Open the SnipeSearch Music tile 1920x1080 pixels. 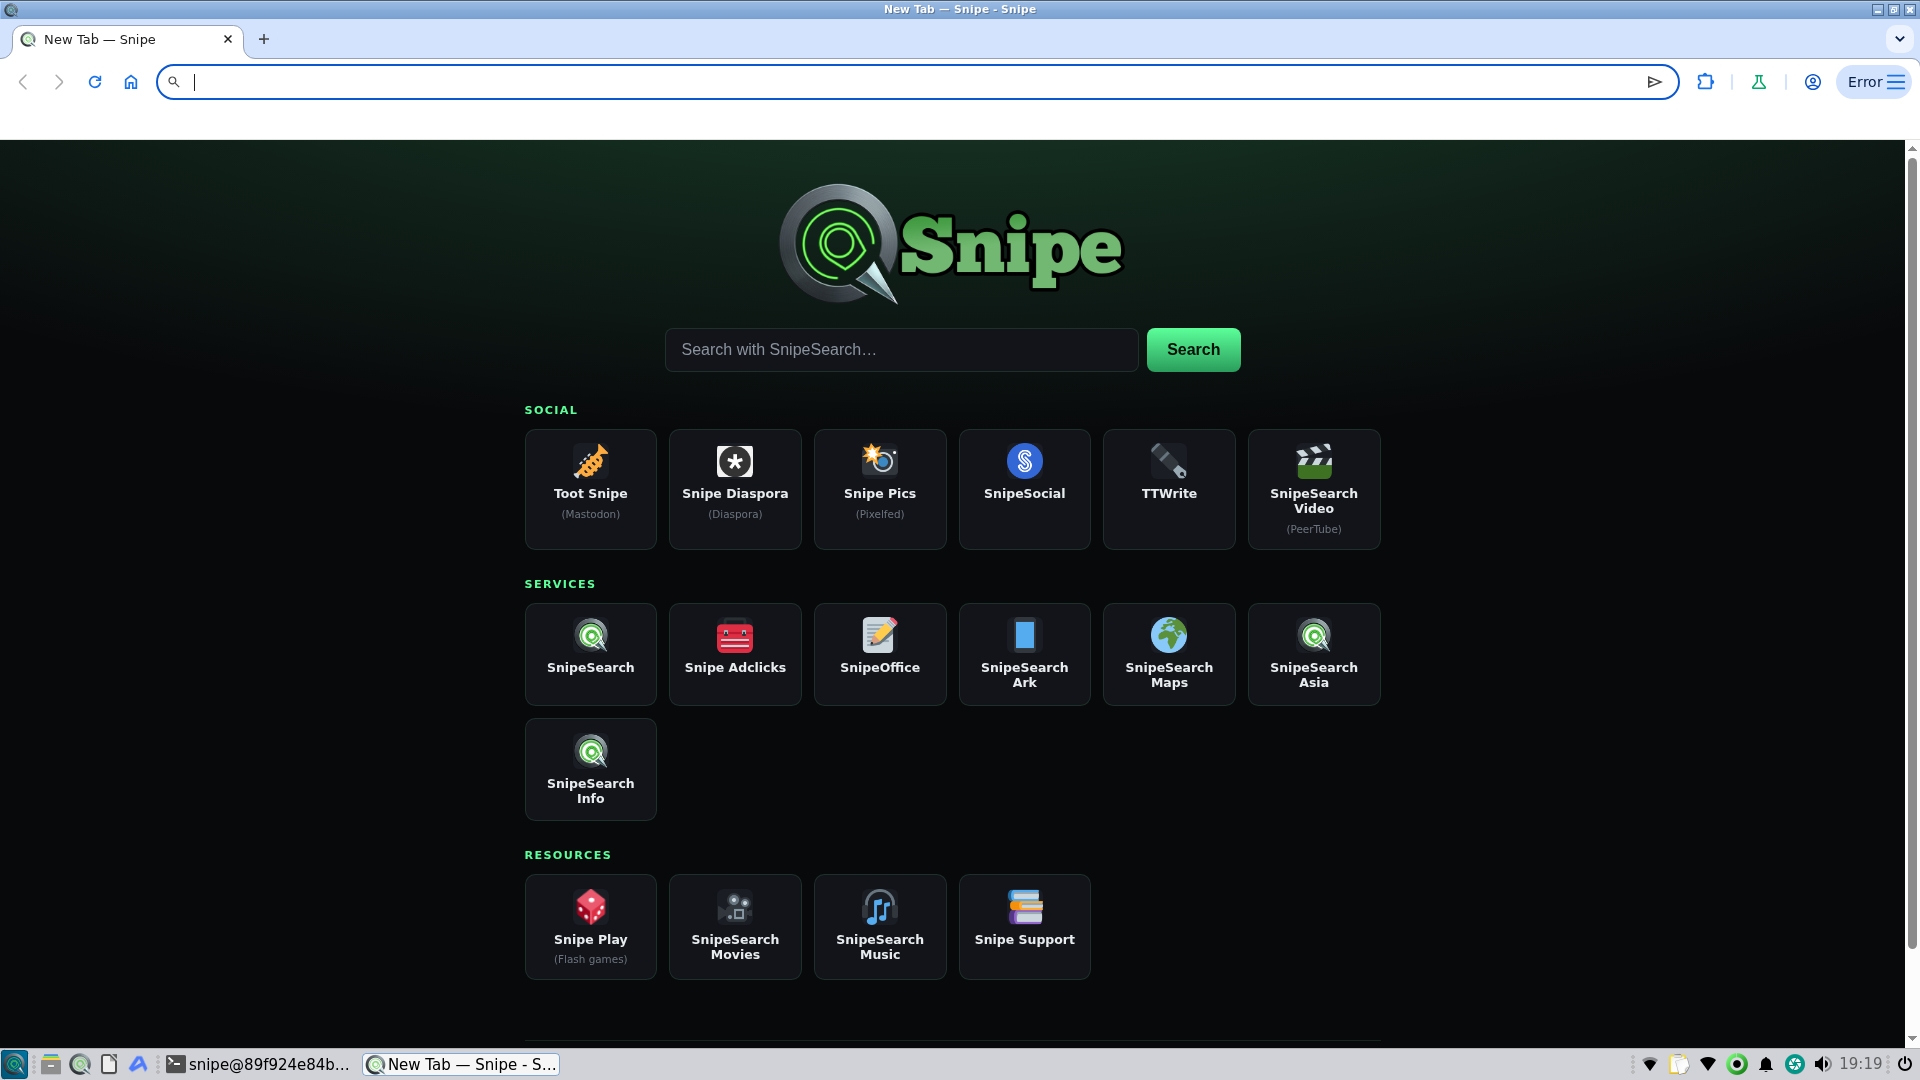pyautogui.click(x=880, y=926)
